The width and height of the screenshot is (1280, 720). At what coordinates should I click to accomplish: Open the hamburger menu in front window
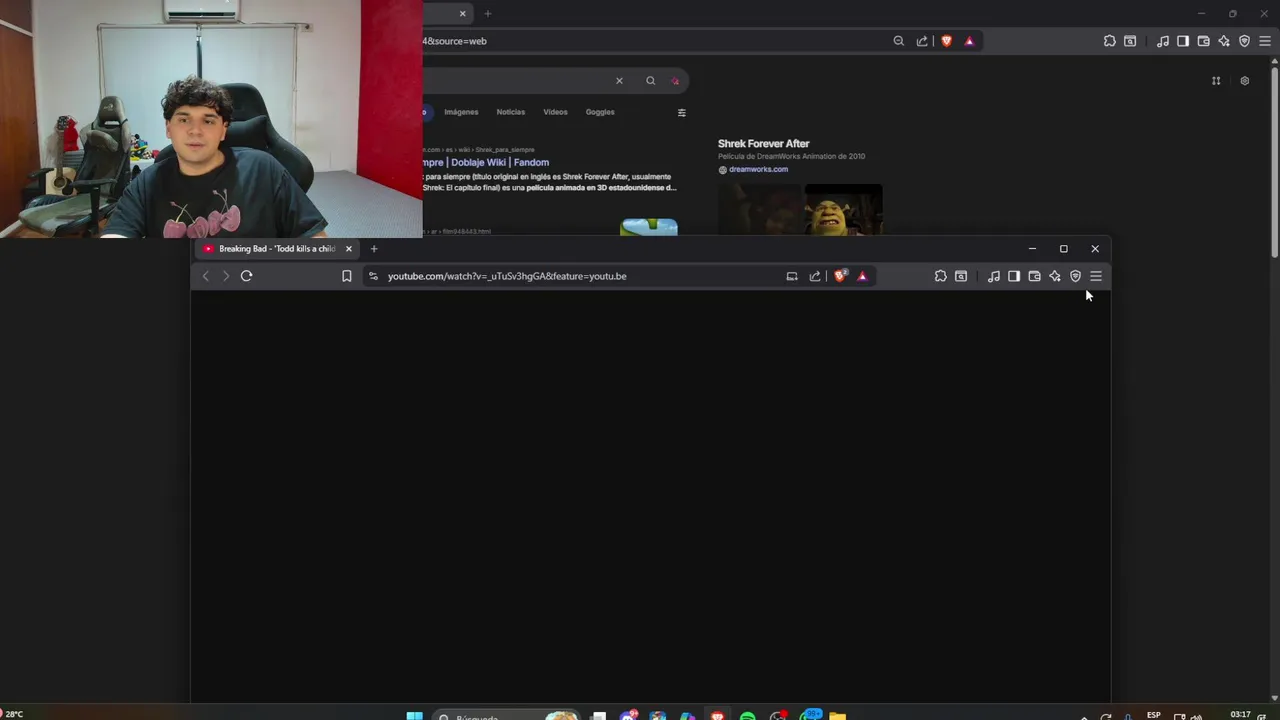[1096, 276]
